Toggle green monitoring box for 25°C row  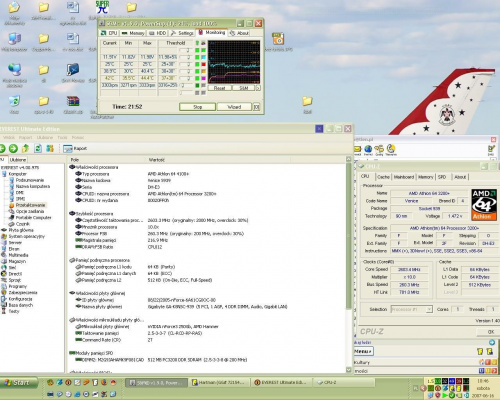coord(197,64)
